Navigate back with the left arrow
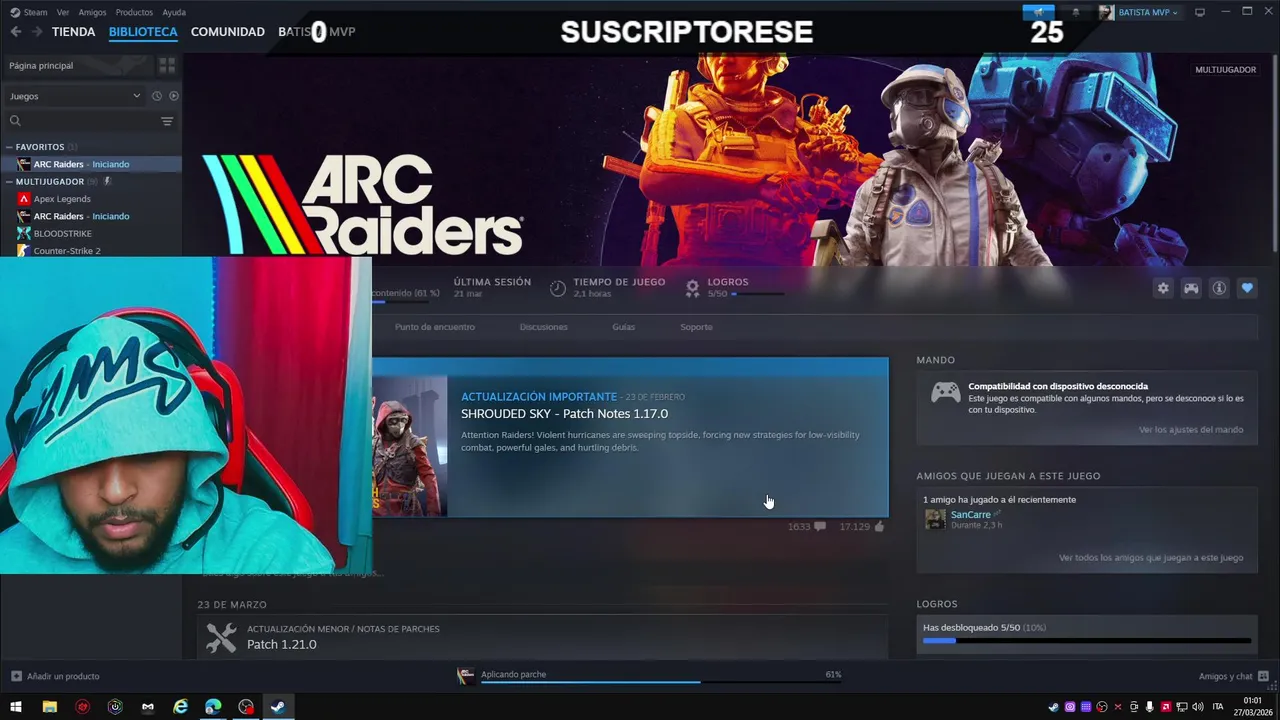 point(16,32)
